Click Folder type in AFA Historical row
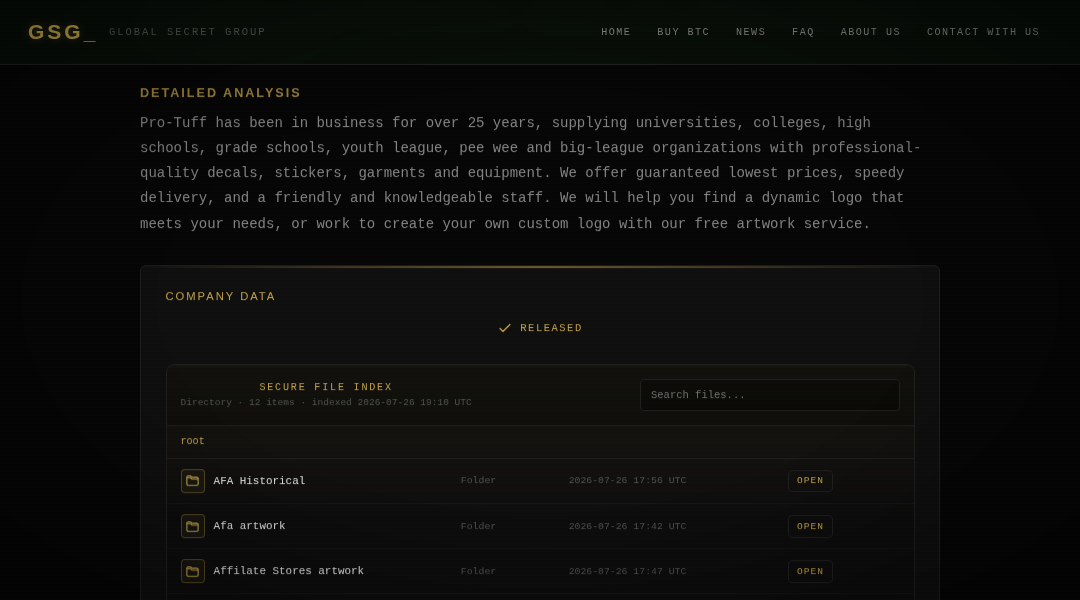 coord(478,481)
